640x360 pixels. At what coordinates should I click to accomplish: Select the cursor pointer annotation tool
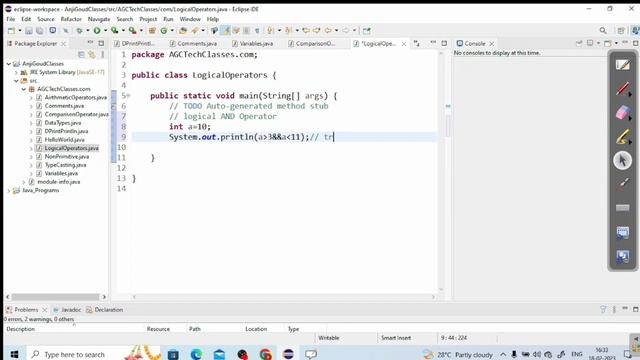pyautogui.click(x=622, y=160)
